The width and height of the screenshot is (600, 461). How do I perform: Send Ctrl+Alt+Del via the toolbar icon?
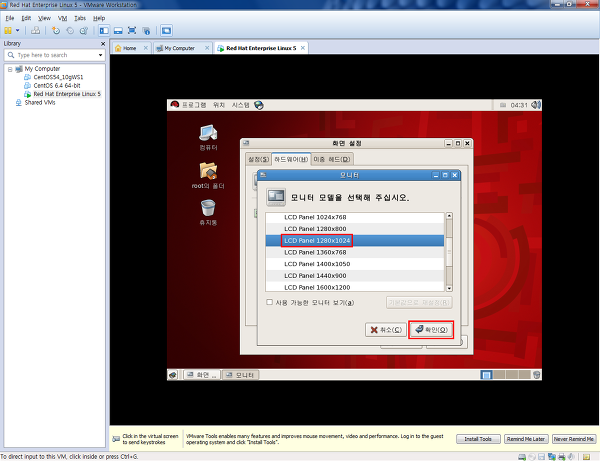tap(35, 30)
